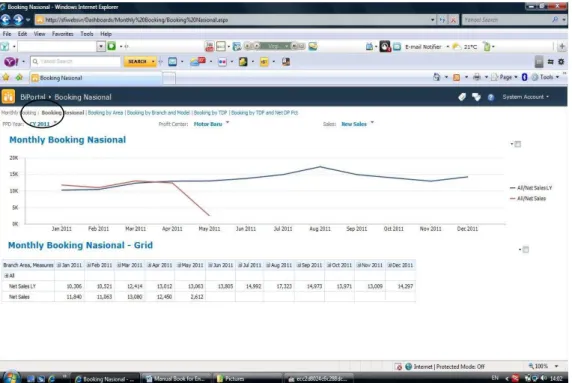Open the System Account dropdown
Viewport: 572px width, 383px height.
pyautogui.click(x=525, y=97)
